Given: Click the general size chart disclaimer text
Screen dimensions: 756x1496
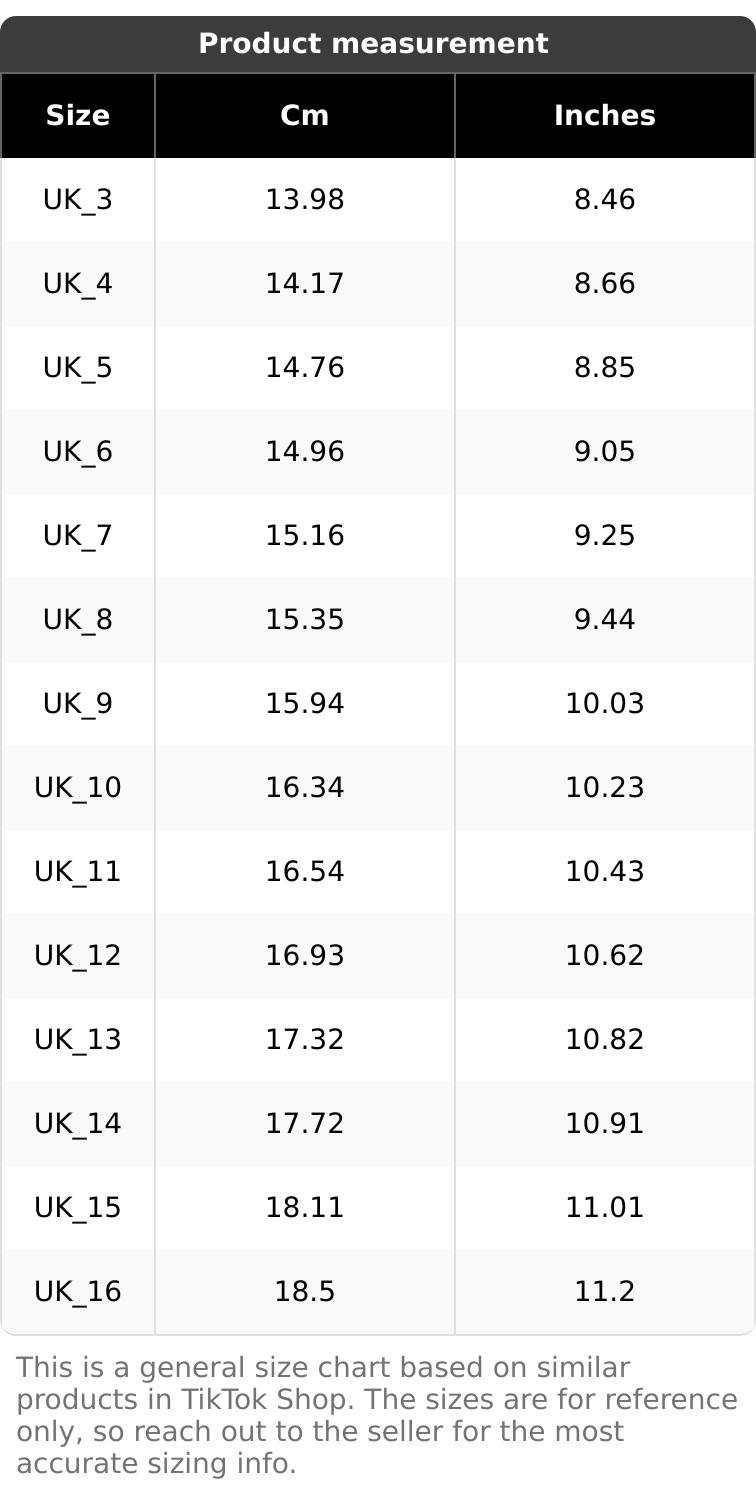Looking at the screenshot, I should (376, 1415).
